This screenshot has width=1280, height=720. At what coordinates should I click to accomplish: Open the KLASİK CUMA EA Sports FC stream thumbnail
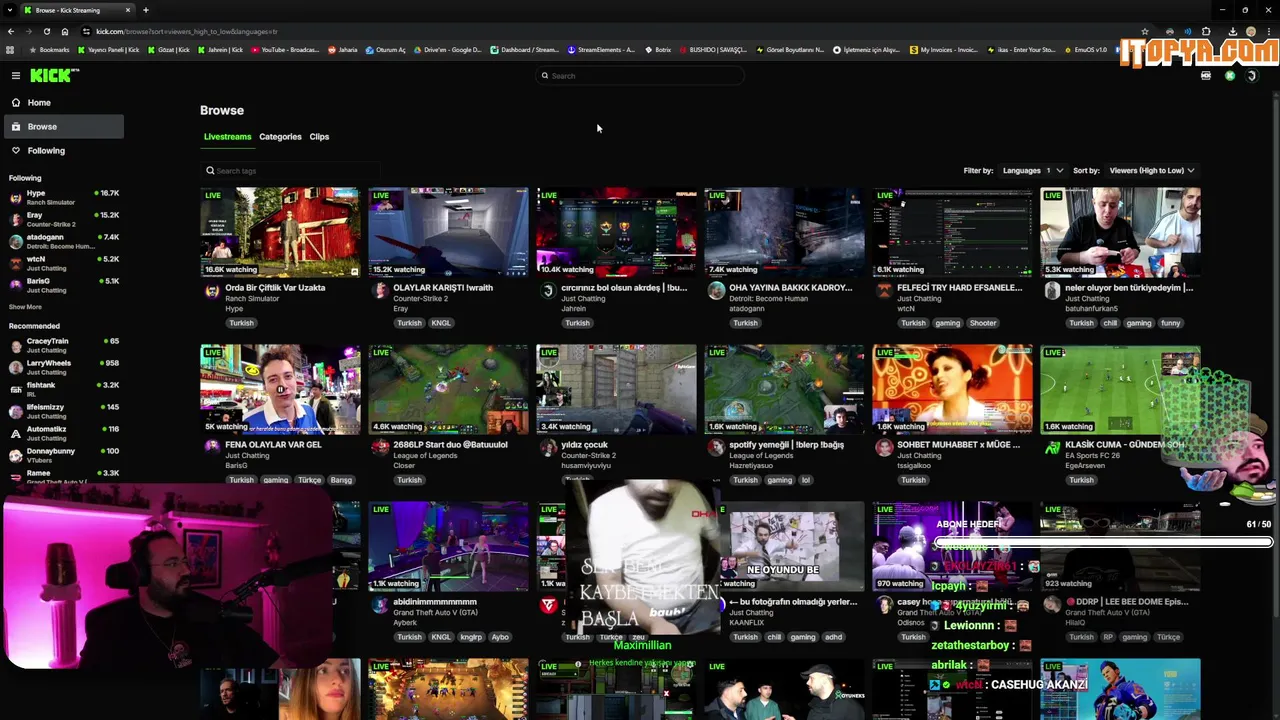click(x=1120, y=389)
